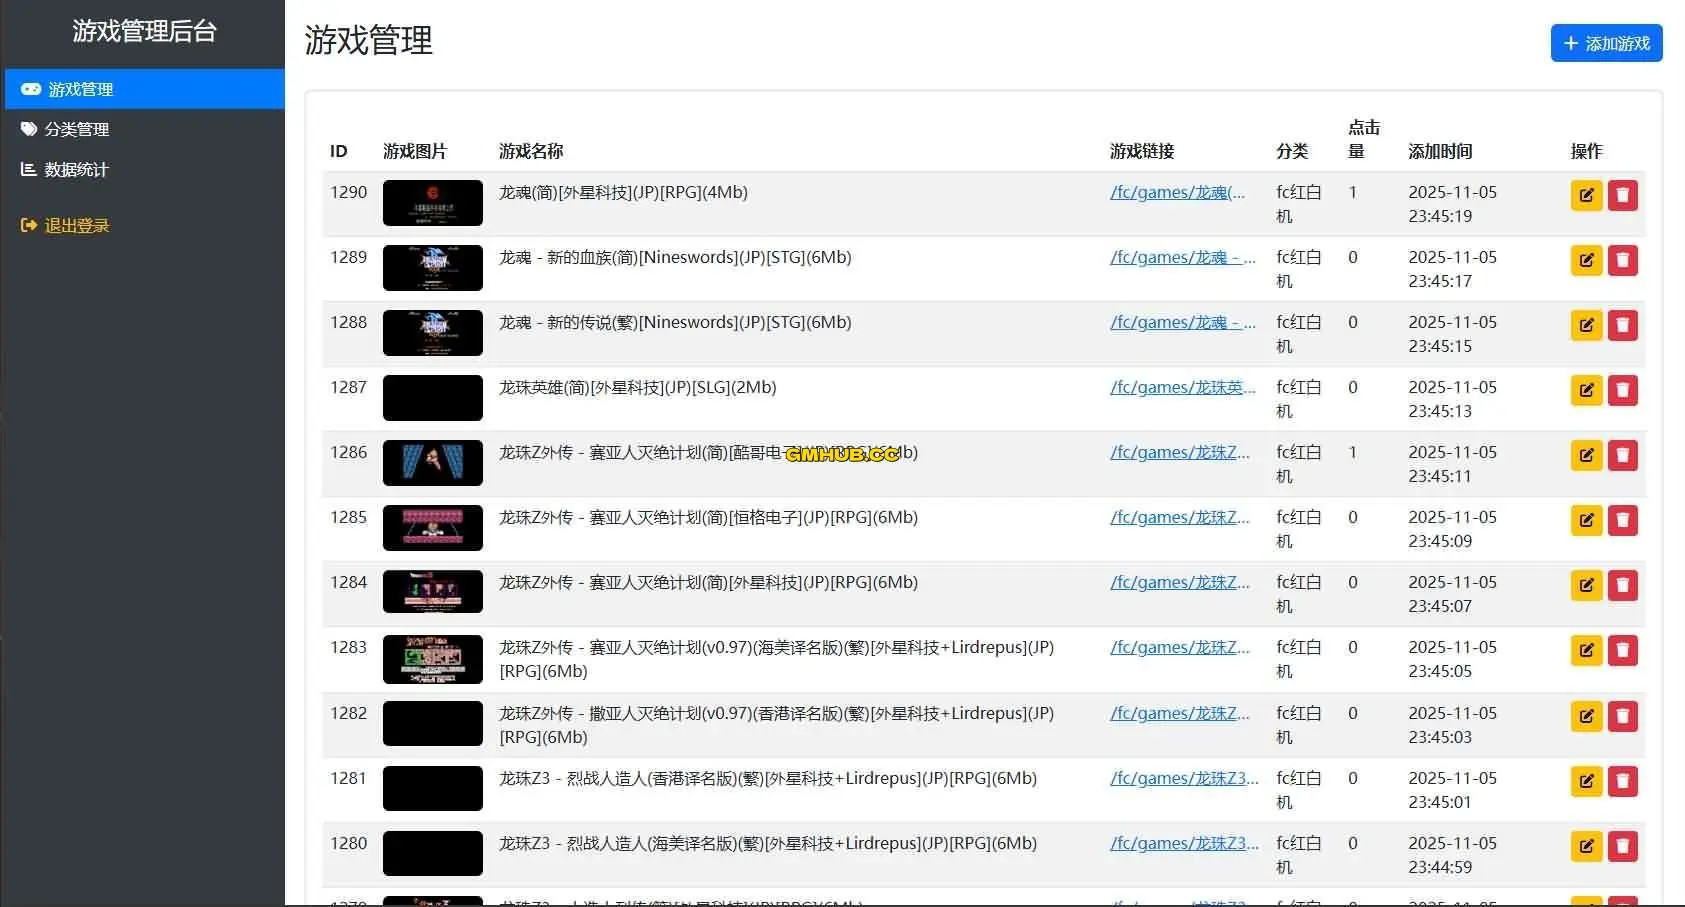Delete game 1285 using red trash icon
Viewport: 1685px width, 907px height.
tap(1622, 520)
